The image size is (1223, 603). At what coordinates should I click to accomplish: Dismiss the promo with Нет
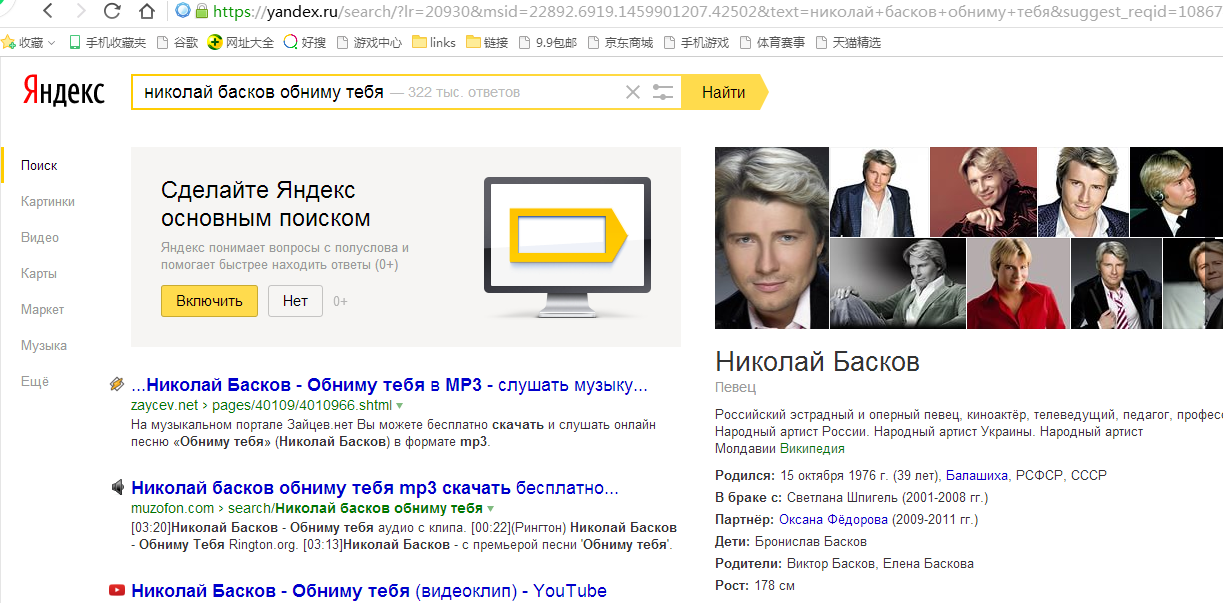295,301
